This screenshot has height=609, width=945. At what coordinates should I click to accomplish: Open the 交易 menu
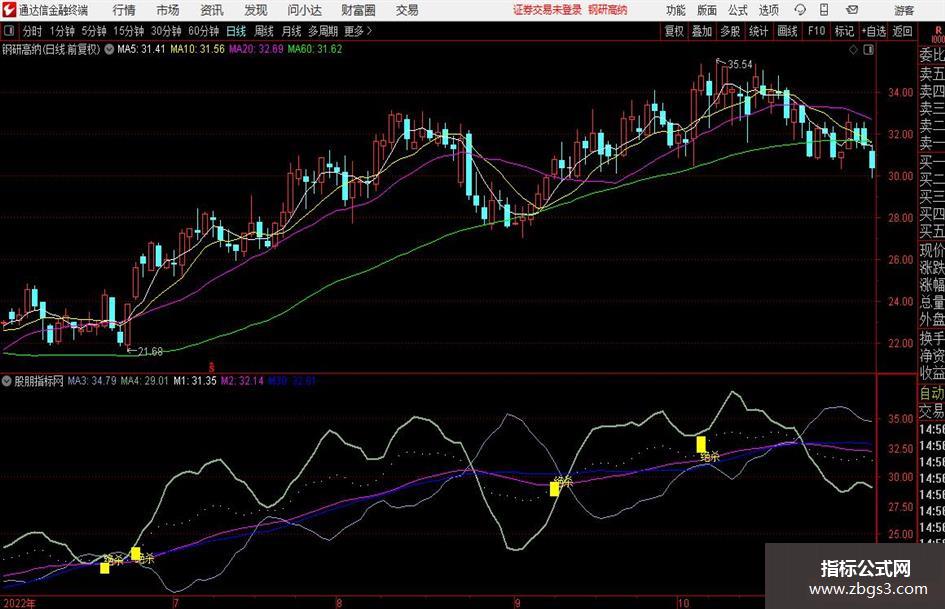(x=407, y=10)
